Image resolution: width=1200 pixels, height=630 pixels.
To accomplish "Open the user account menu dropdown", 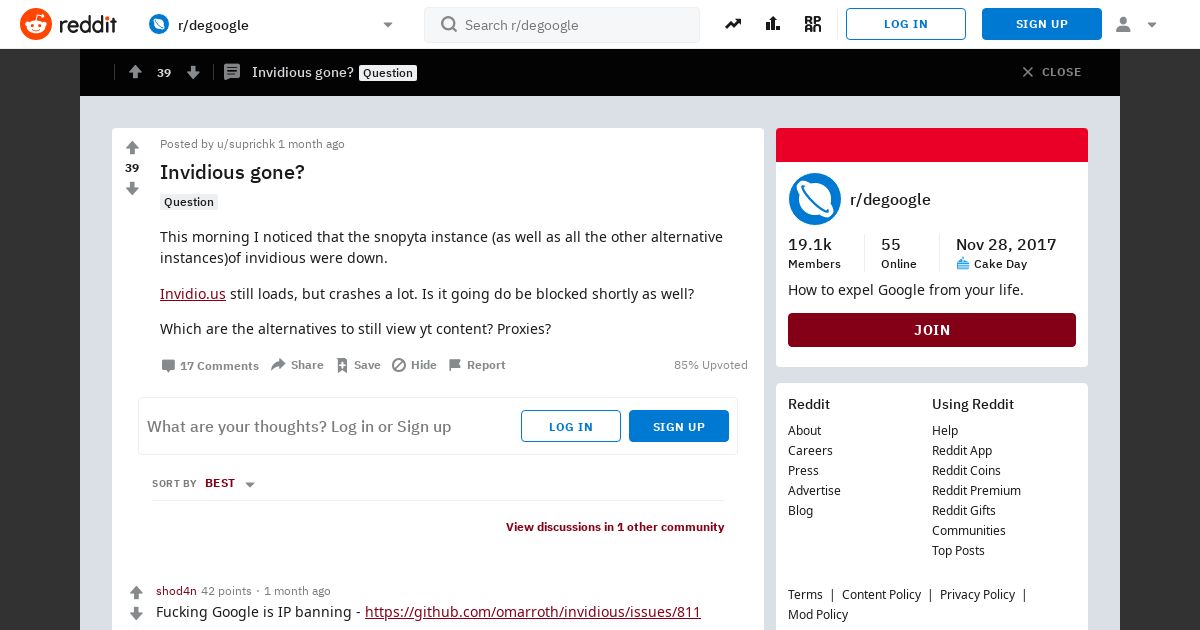I will (x=1136, y=24).
